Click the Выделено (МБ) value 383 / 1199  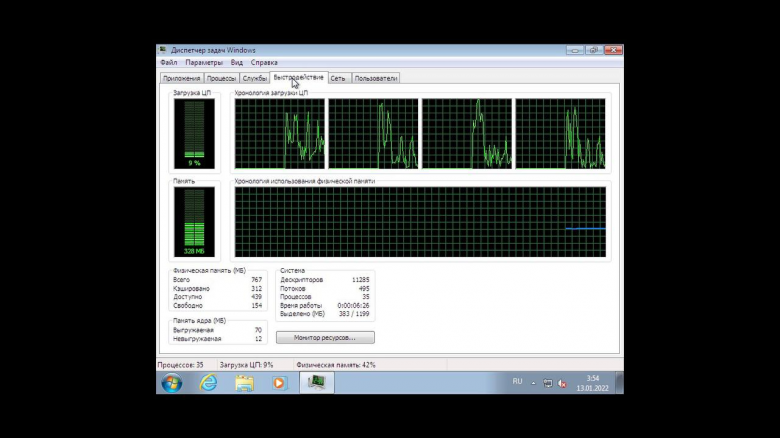(x=354, y=314)
